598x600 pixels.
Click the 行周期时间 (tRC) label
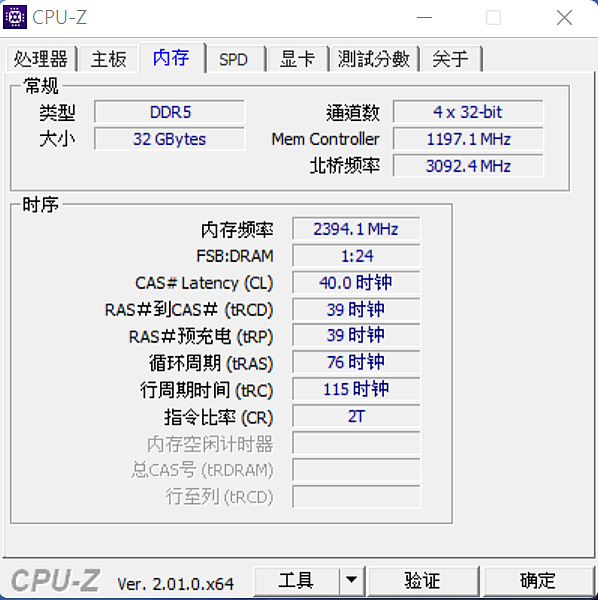[206, 390]
